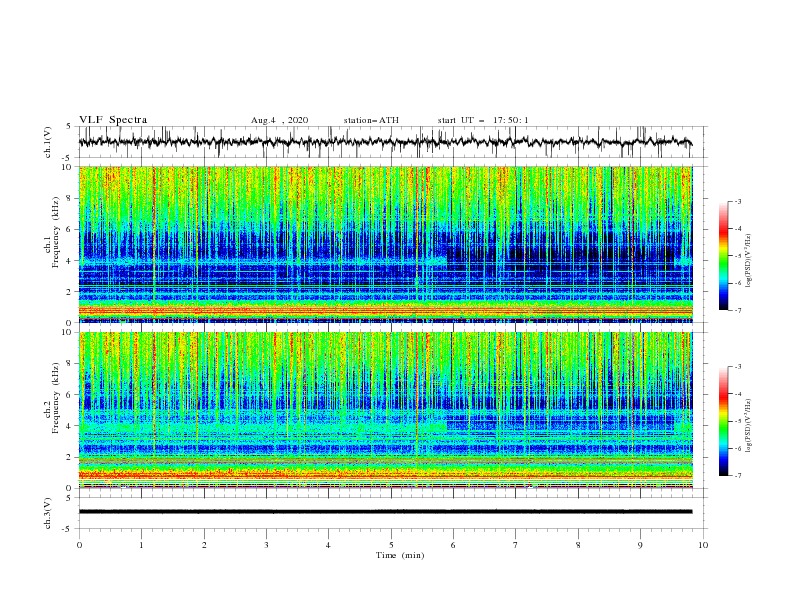Click the ch.2 spectrogram color scale bar

point(724,421)
